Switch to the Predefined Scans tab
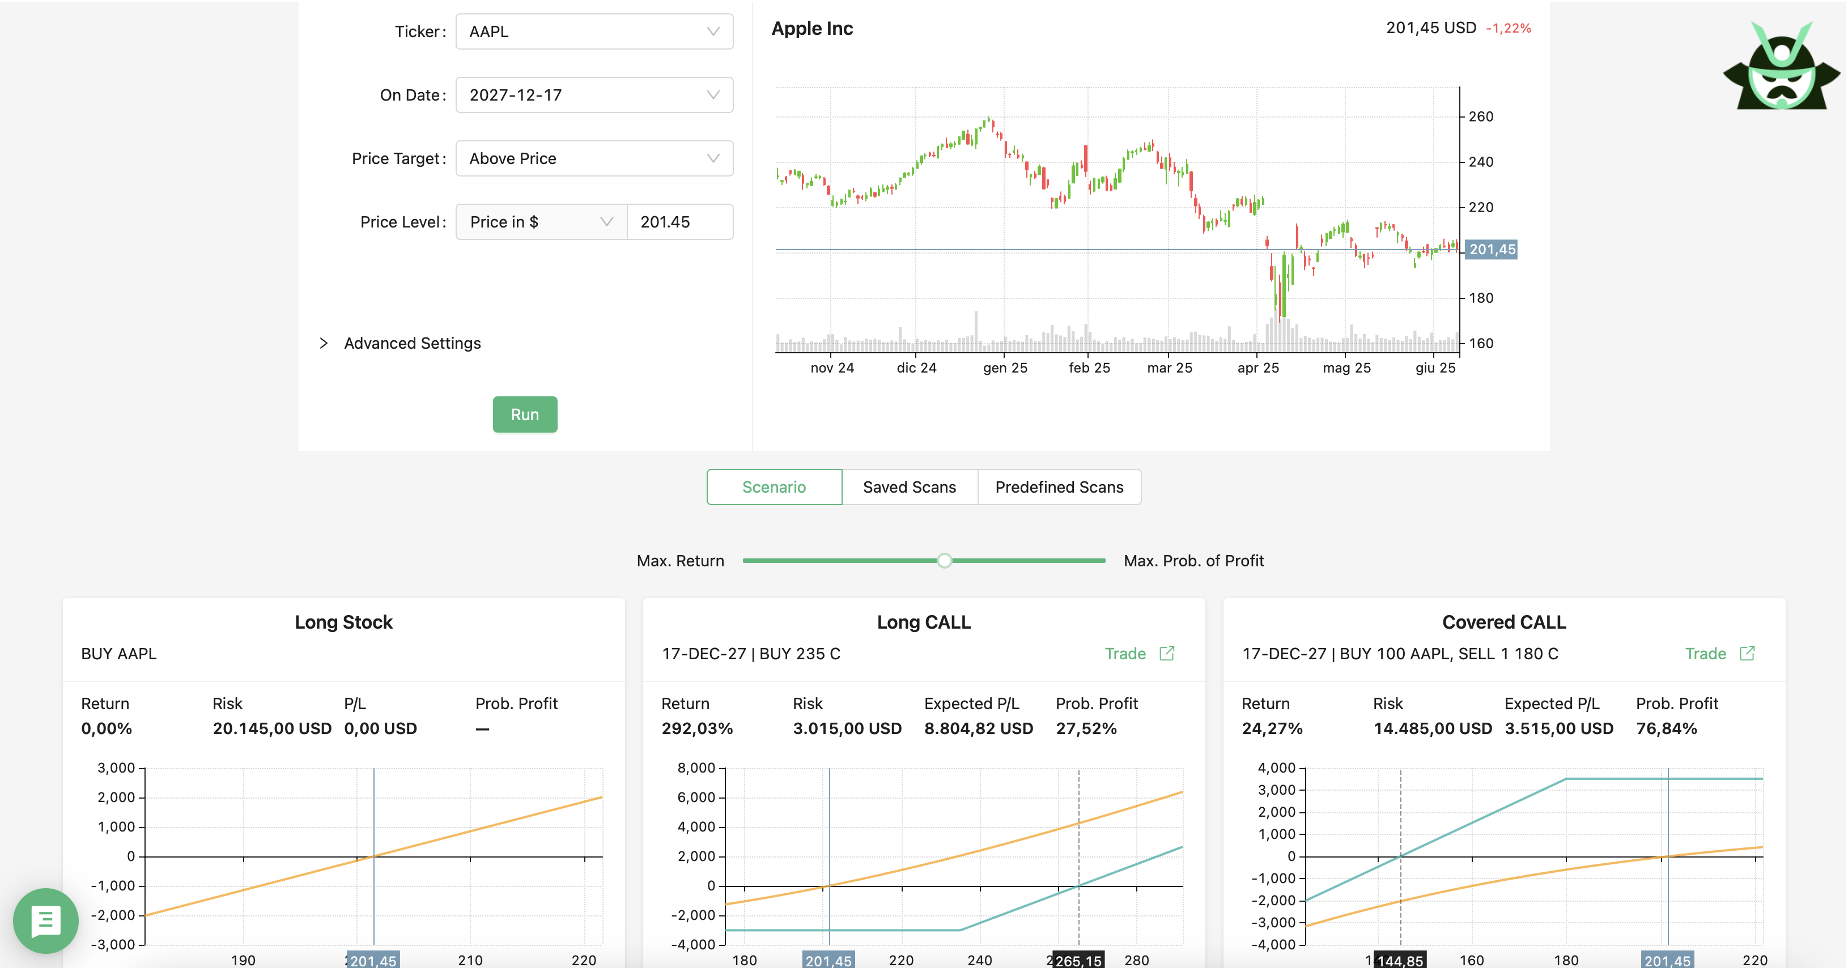This screenshot has height=968, width=1846. (x=1059, y=487)
